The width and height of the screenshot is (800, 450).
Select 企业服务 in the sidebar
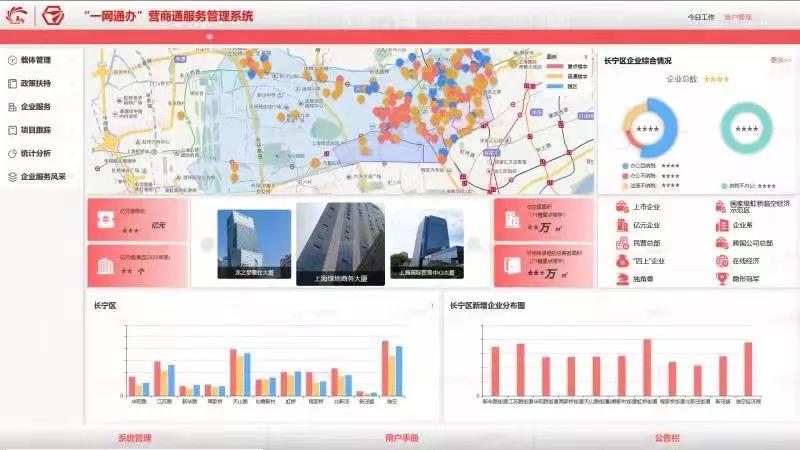[x=34, y=106]
